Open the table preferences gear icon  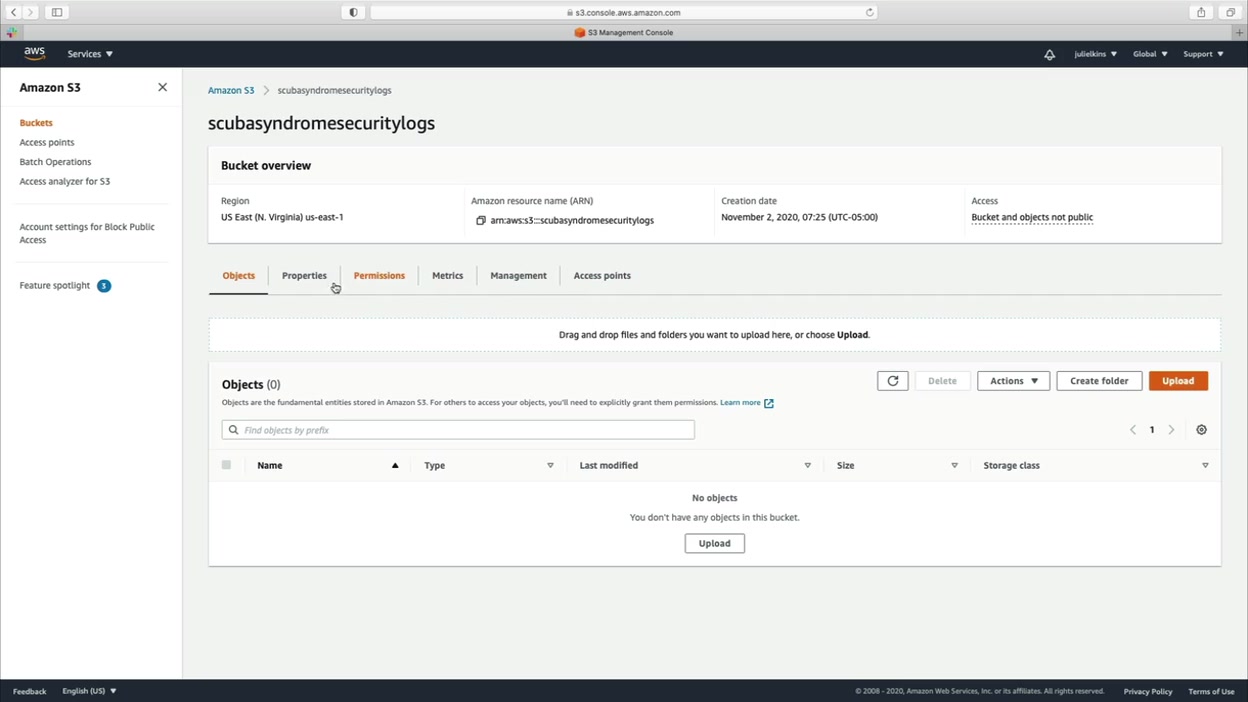[x=1201, y=430]
